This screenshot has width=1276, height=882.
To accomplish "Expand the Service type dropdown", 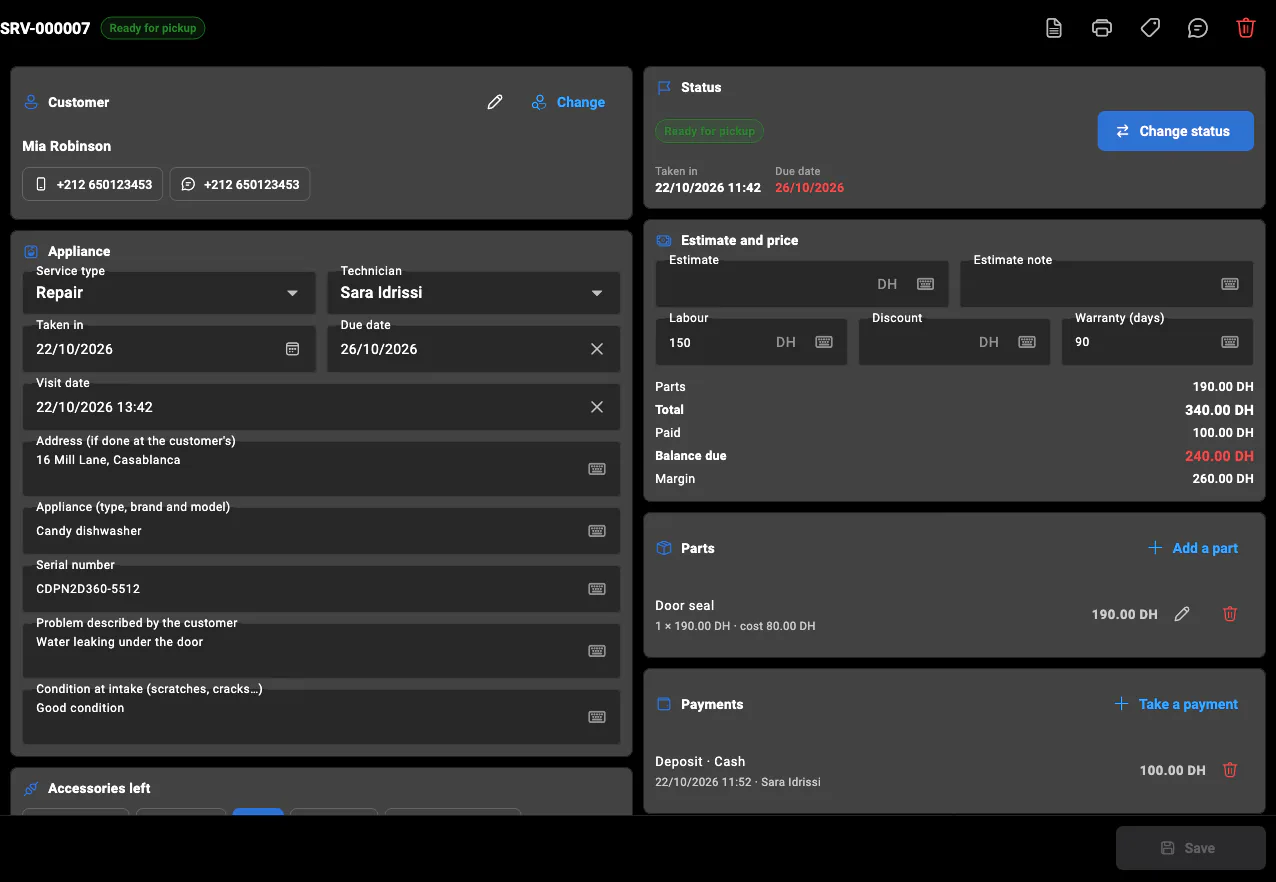I will click(x=169, y=293).
